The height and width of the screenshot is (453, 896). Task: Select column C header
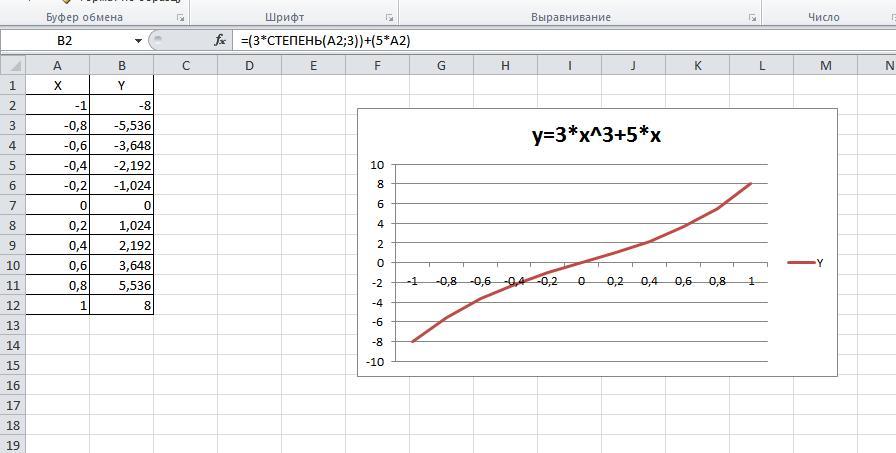(185, 66)
